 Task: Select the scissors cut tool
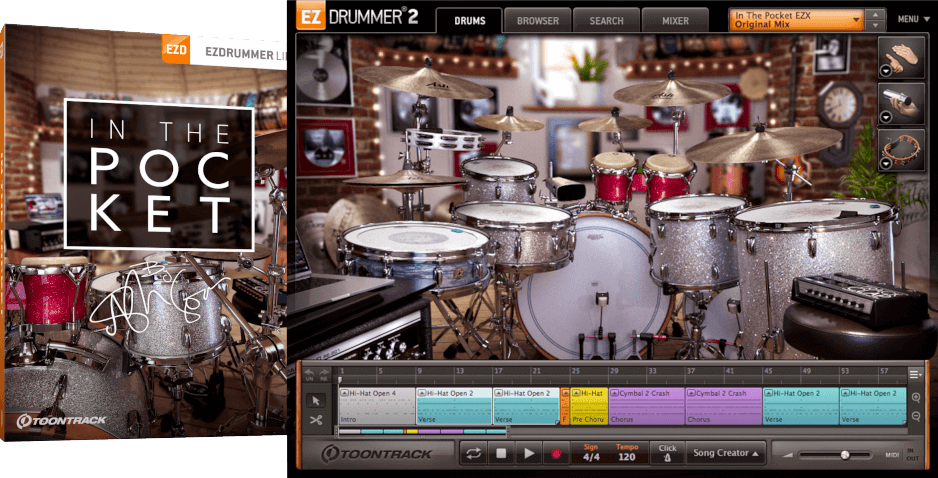click(316, 420)
